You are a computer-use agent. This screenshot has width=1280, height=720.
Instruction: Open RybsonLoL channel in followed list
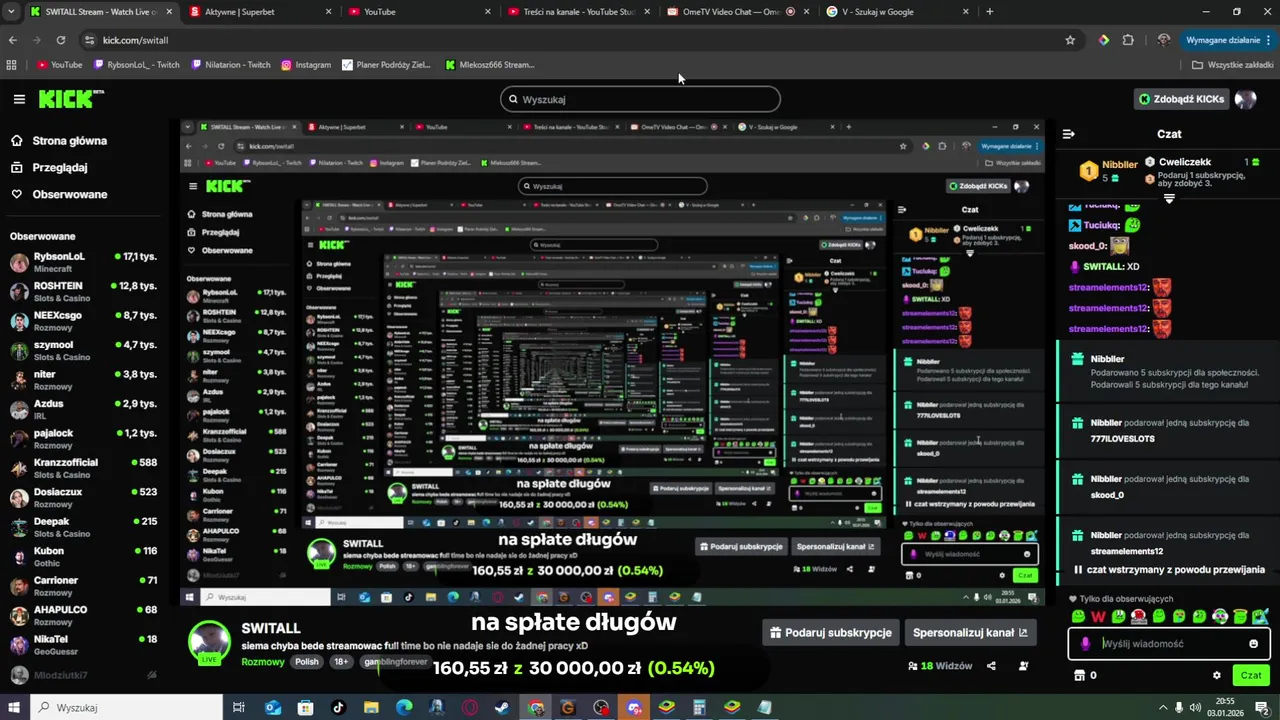[x=83, y=262]
